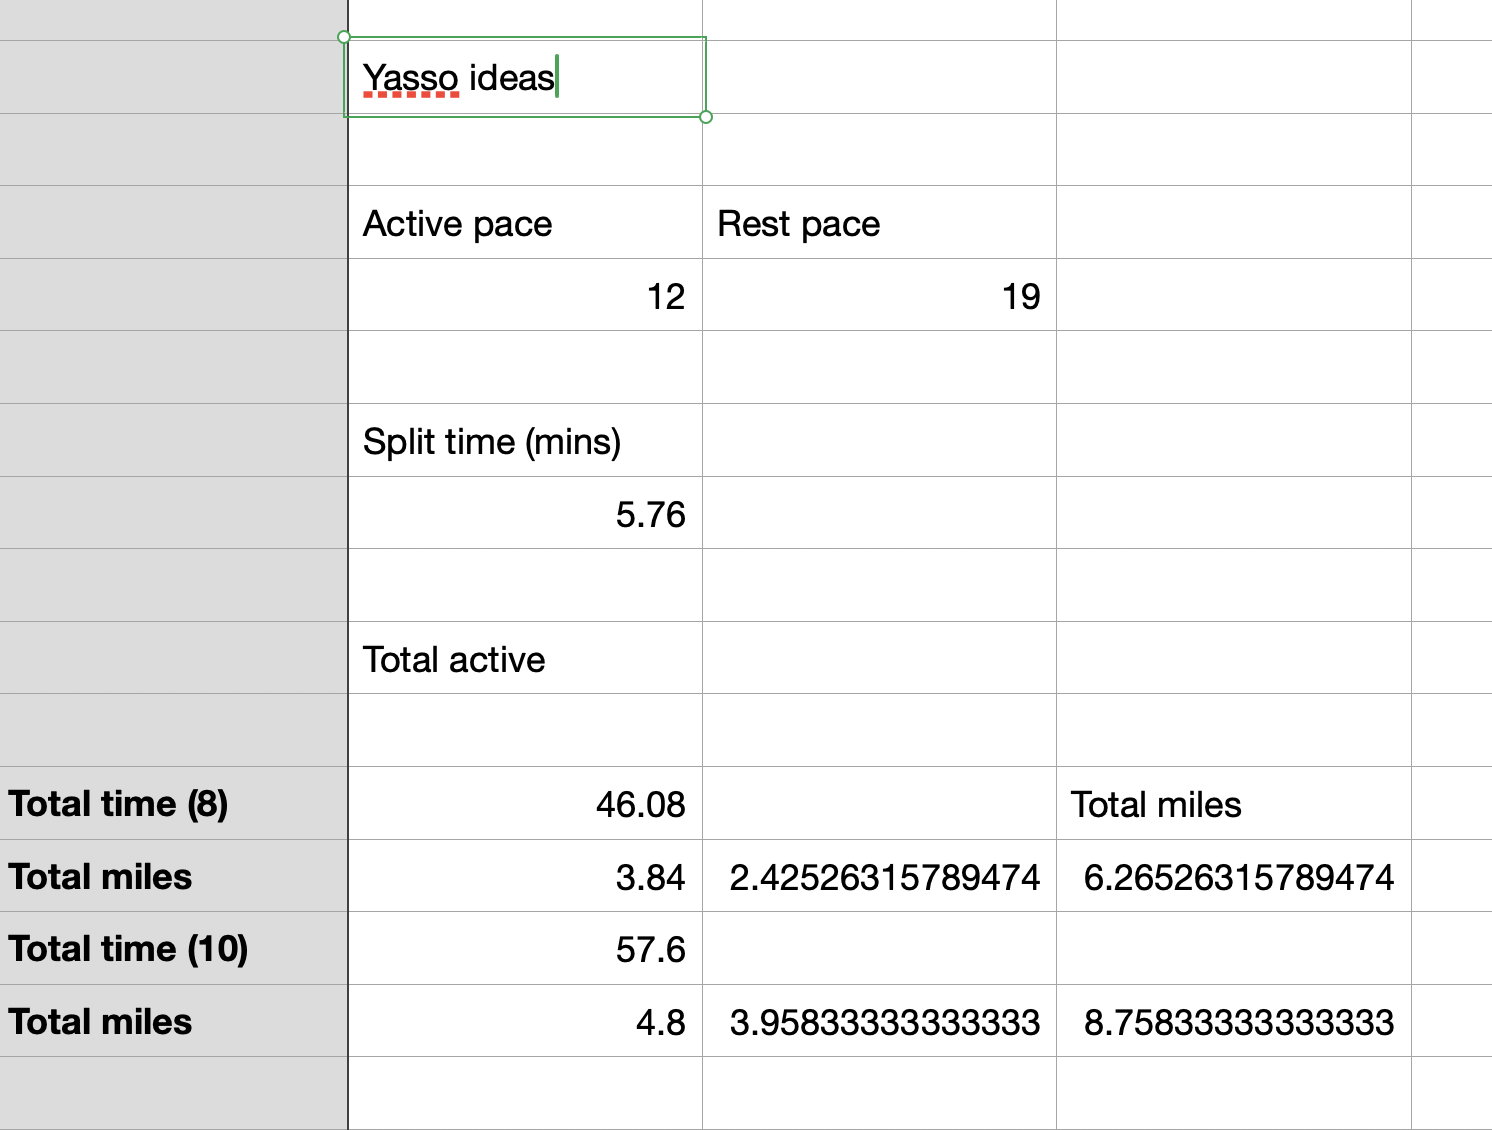The width and height of the screenshot is (1492, 1130).
Task: Select the "Split time (mins)" cell
Action: click(x=525, y=441)
